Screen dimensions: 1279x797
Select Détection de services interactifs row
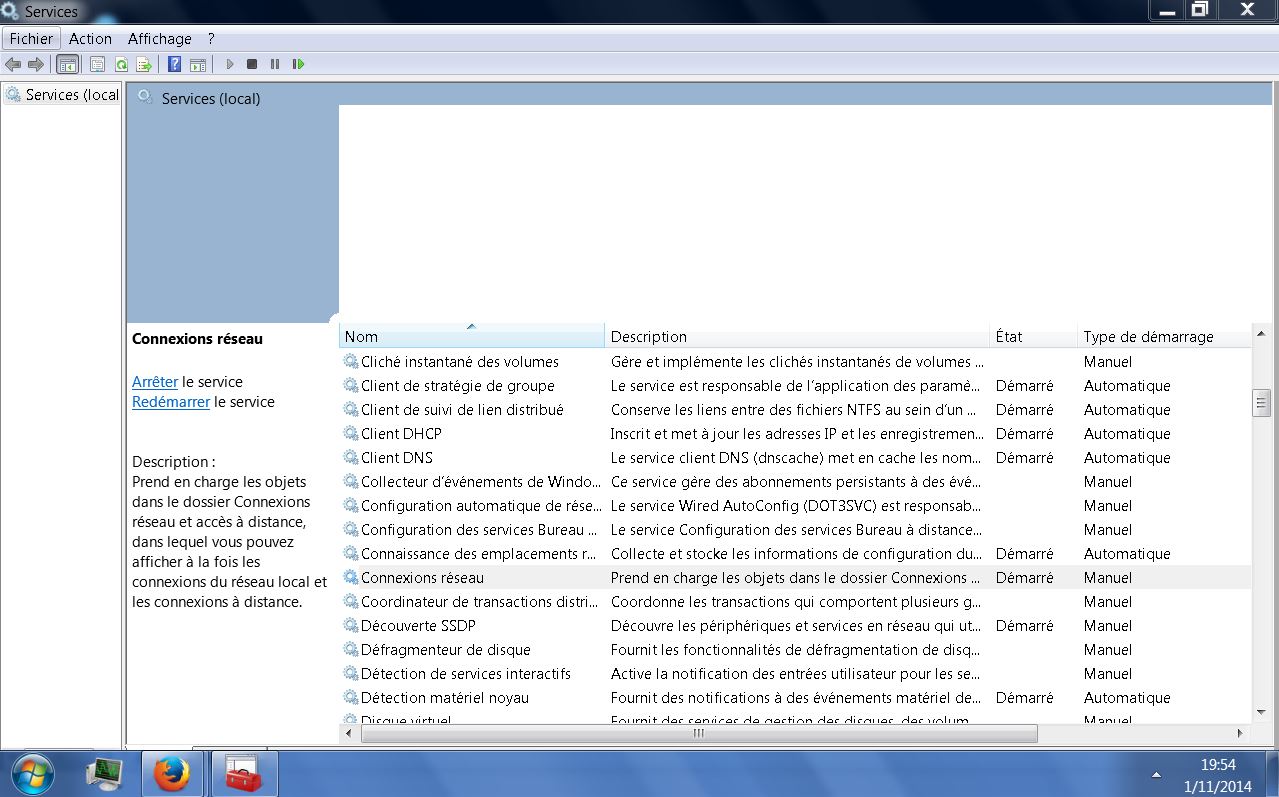pyautogui.click(x=795, y=673)
